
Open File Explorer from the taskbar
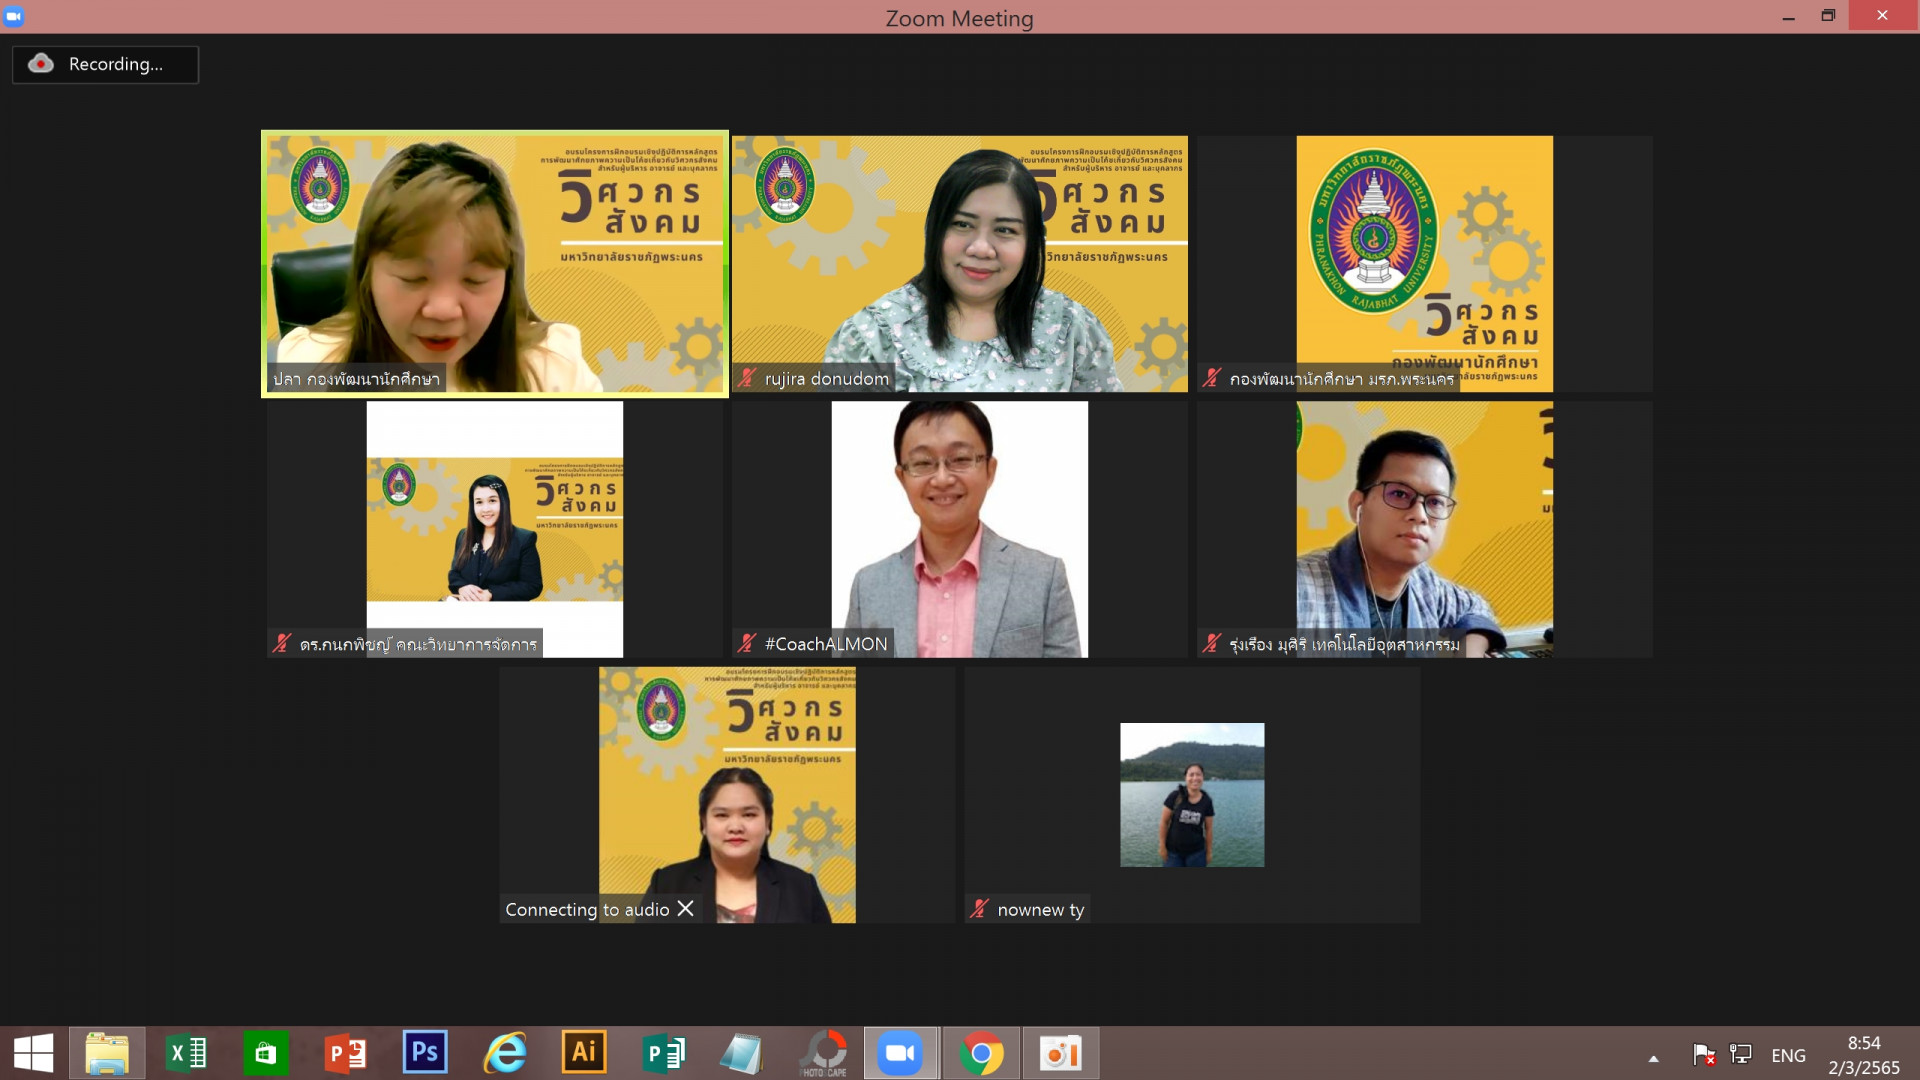pyautogui.click(x=107, y=1053)
